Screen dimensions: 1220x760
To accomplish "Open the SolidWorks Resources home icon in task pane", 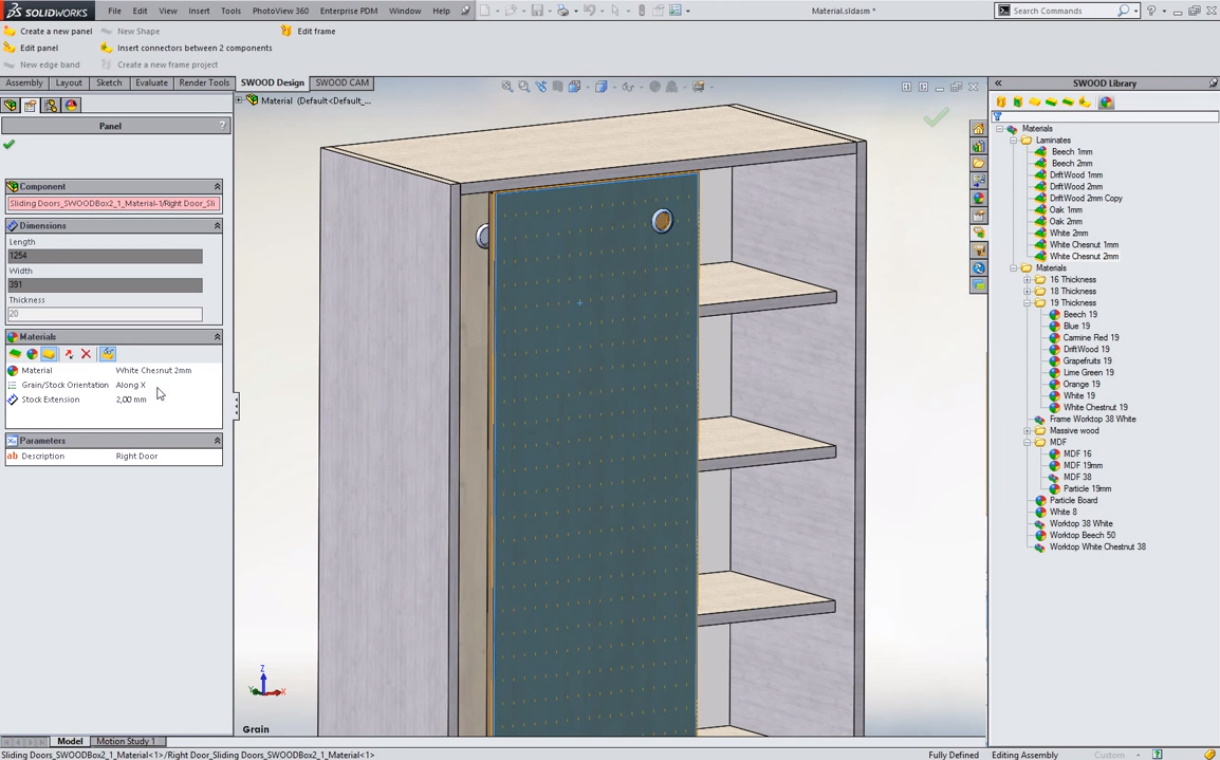I will pos(978,129).
